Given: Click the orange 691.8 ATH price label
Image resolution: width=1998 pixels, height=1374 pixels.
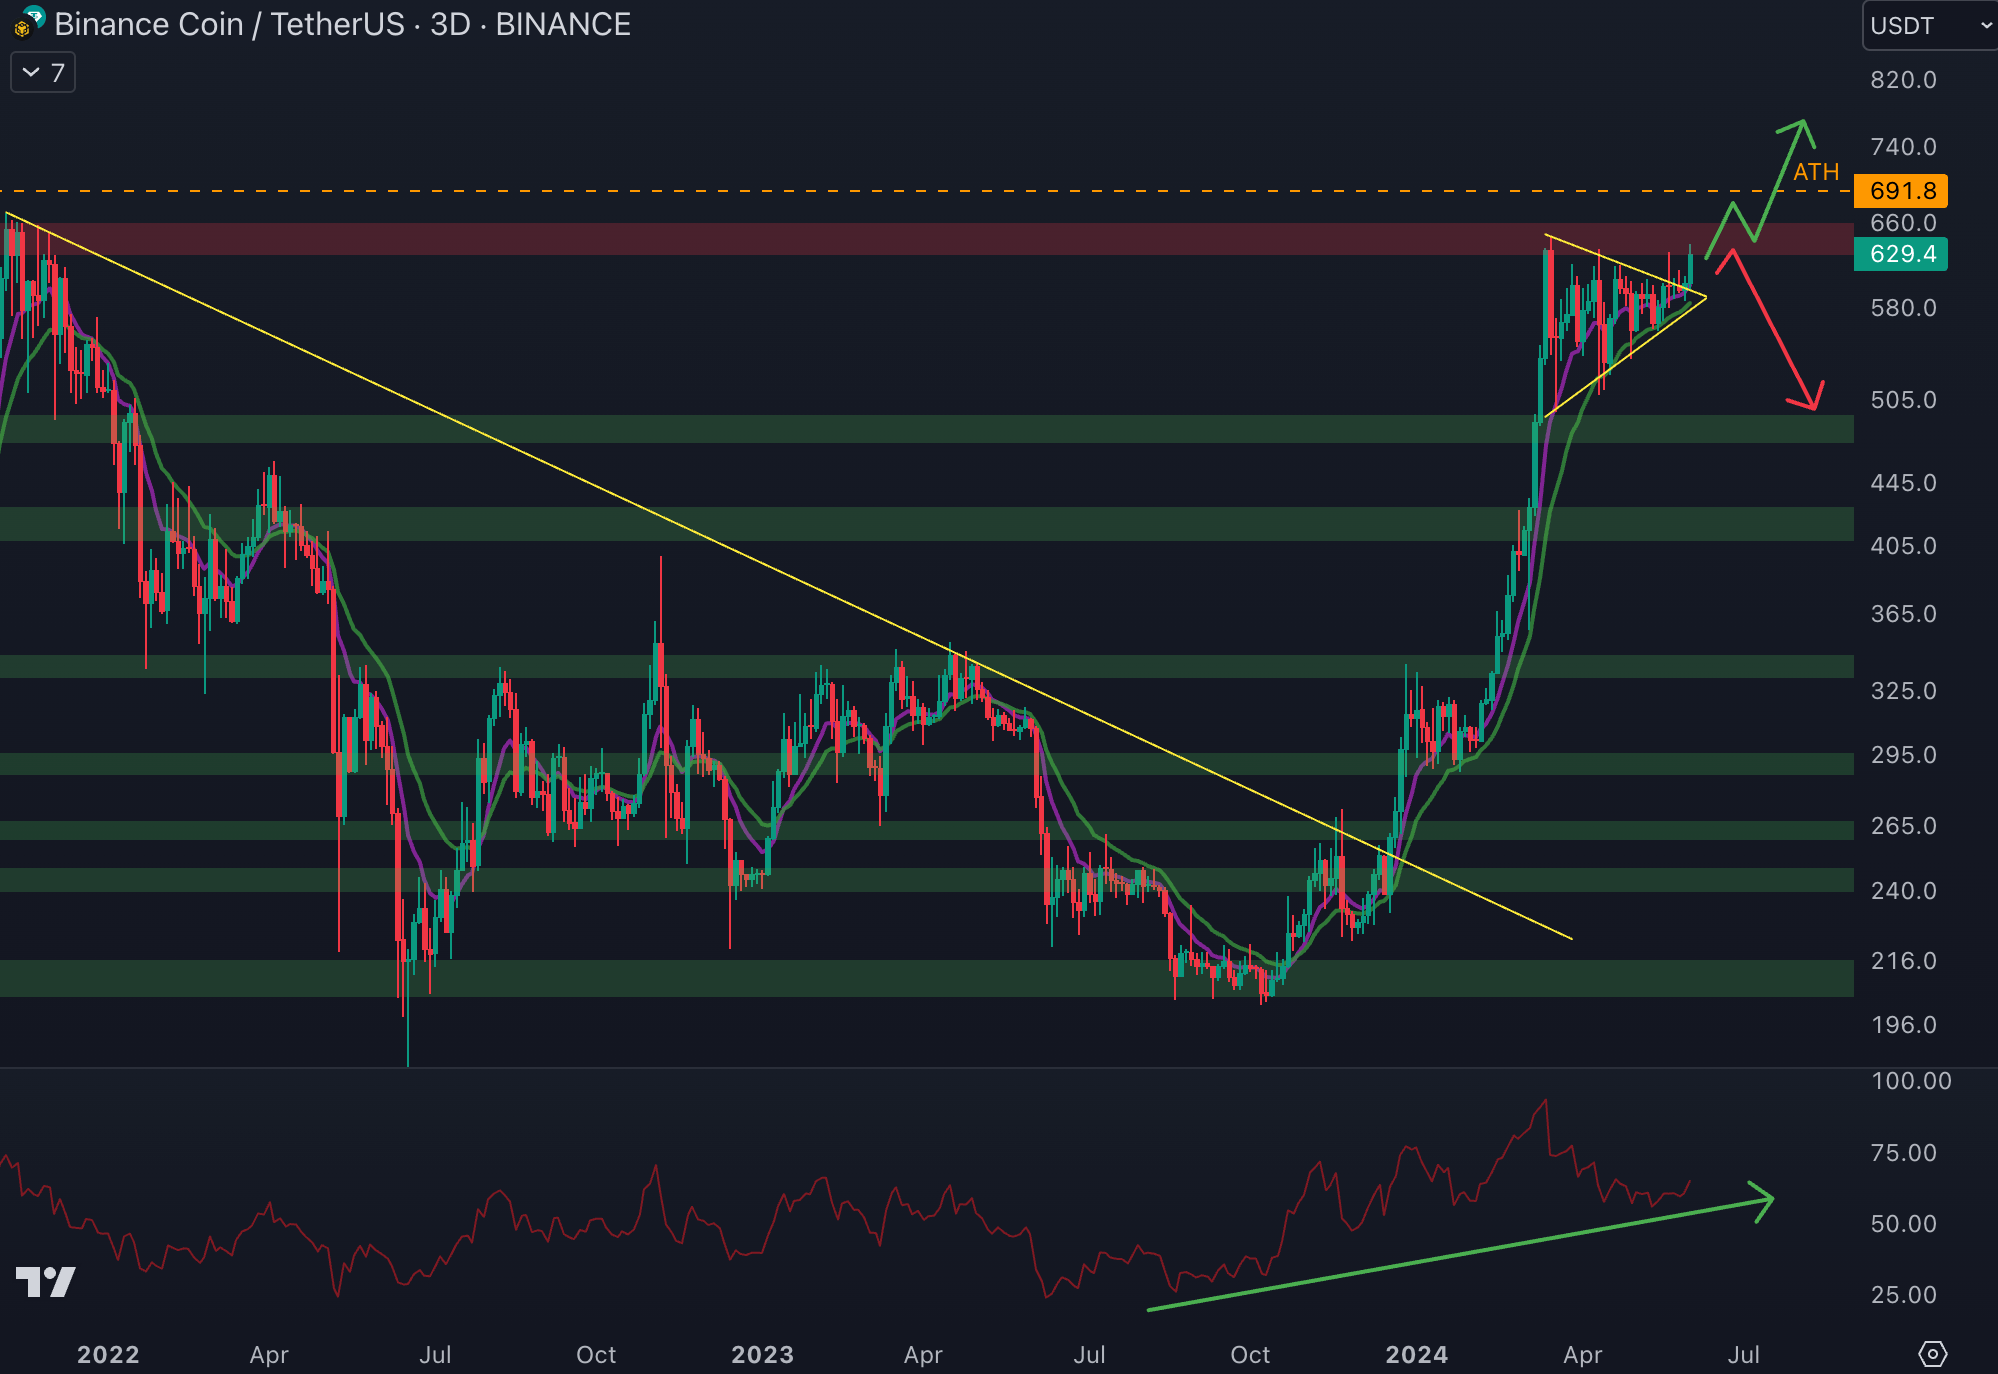Looking at the screenshot, I should [1900, 191].
